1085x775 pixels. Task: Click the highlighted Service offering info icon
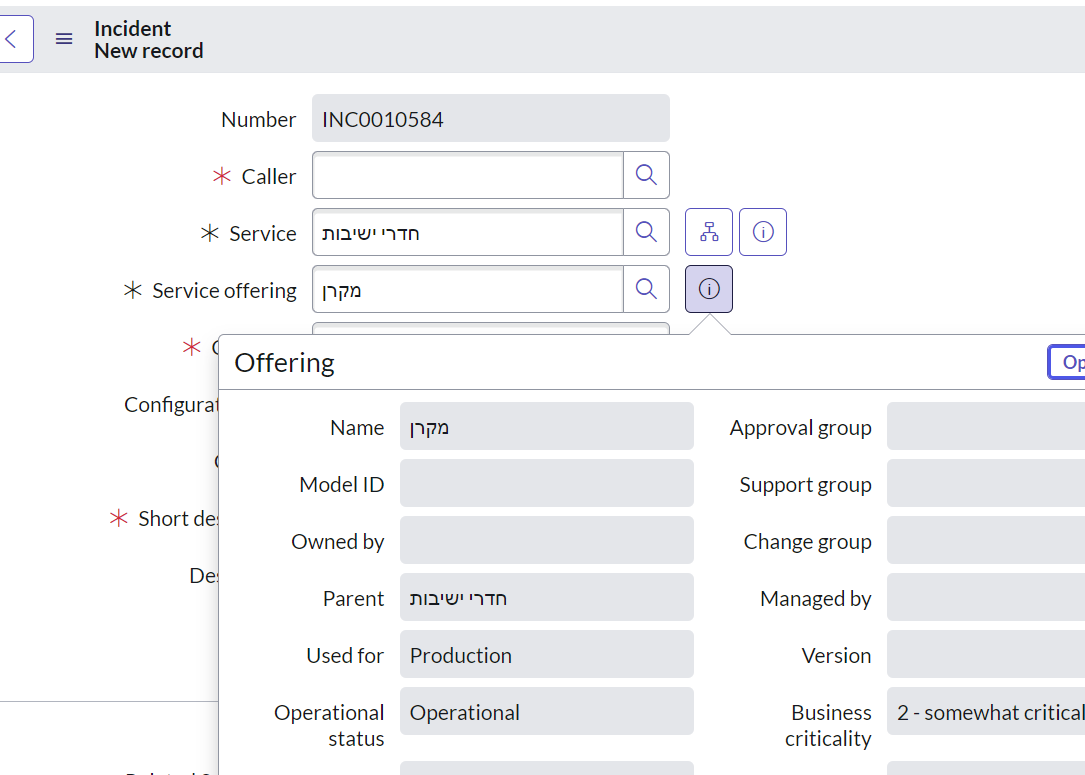(708, 288)
